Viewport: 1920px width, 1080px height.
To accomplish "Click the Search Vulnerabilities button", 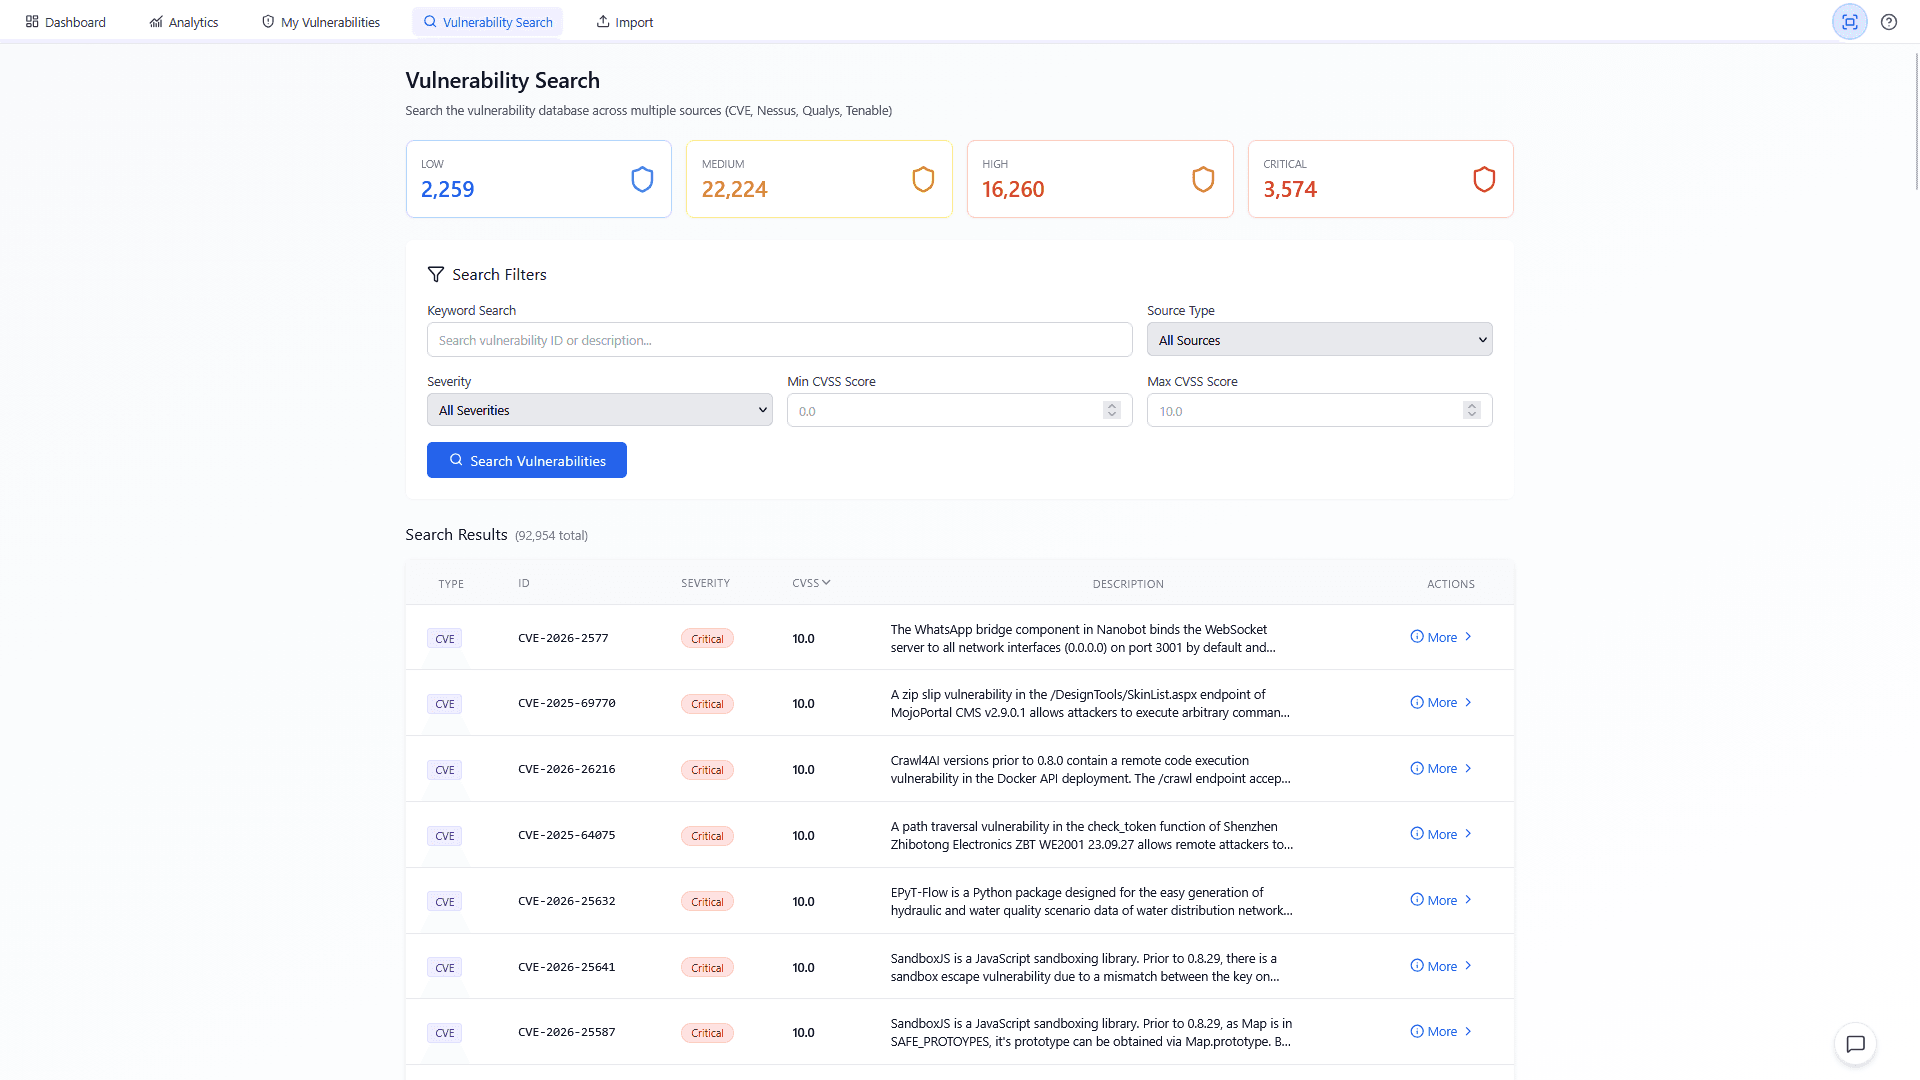I will point(526,460).
